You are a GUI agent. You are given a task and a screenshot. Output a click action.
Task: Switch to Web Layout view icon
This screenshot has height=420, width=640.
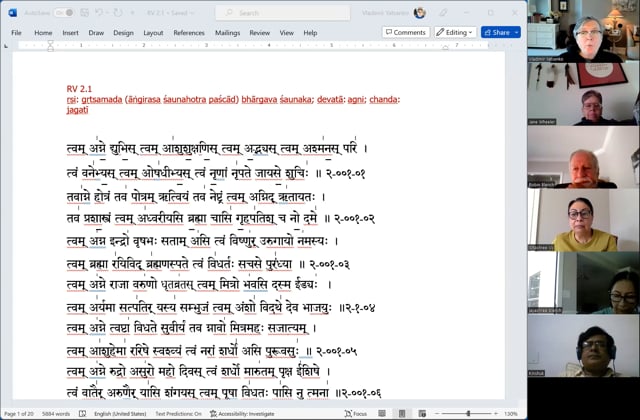(422, 413)
